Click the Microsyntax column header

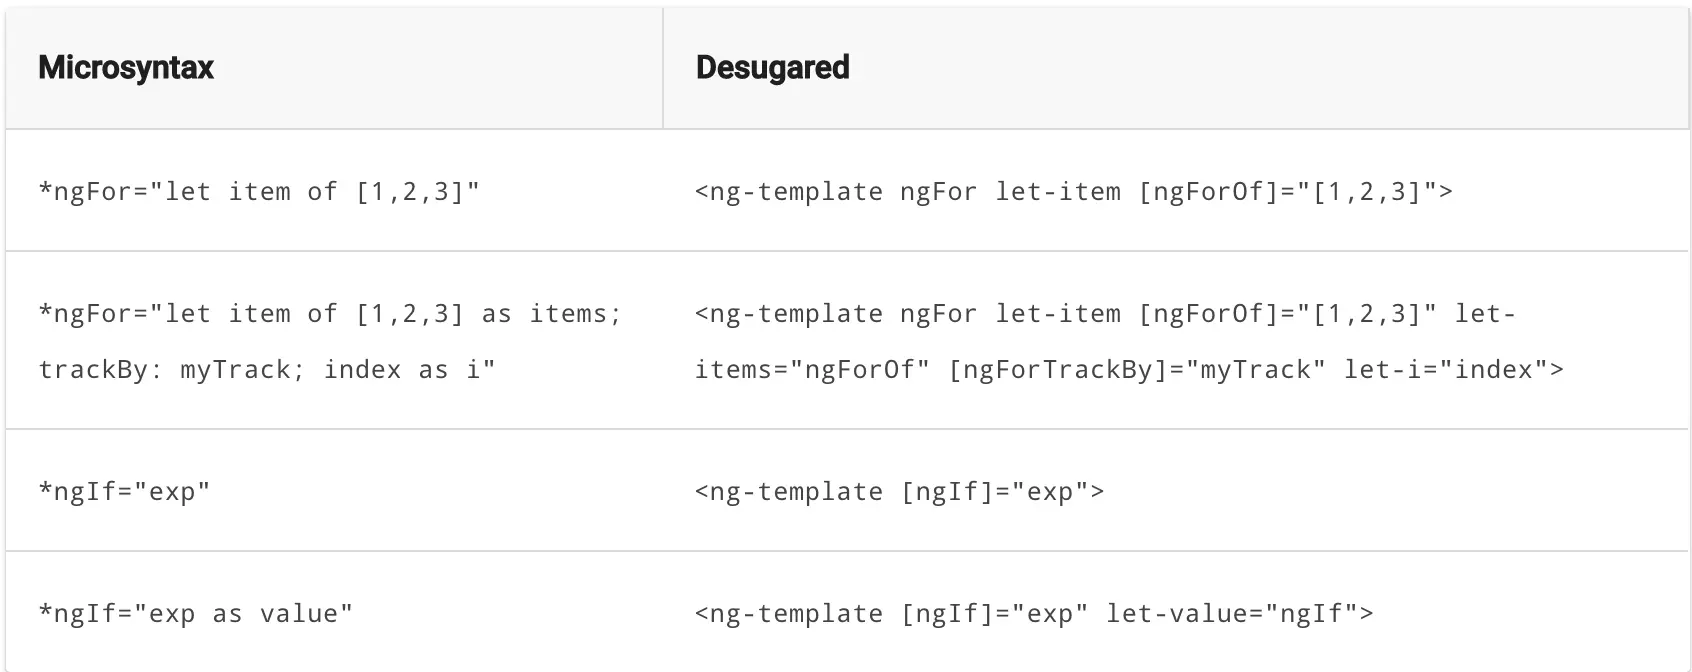tap(126, 68)
